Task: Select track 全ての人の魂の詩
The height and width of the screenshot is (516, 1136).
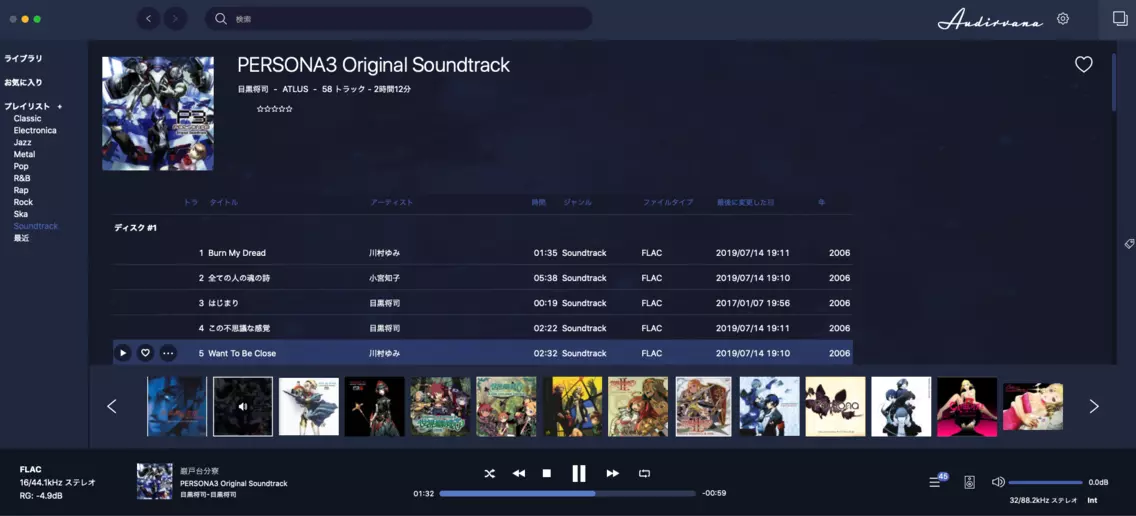Action: pos(483,278)
